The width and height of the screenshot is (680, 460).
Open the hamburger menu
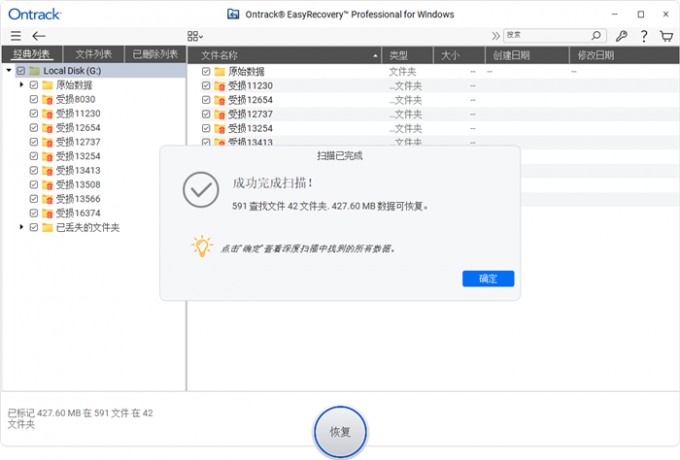tap(16, 36)
